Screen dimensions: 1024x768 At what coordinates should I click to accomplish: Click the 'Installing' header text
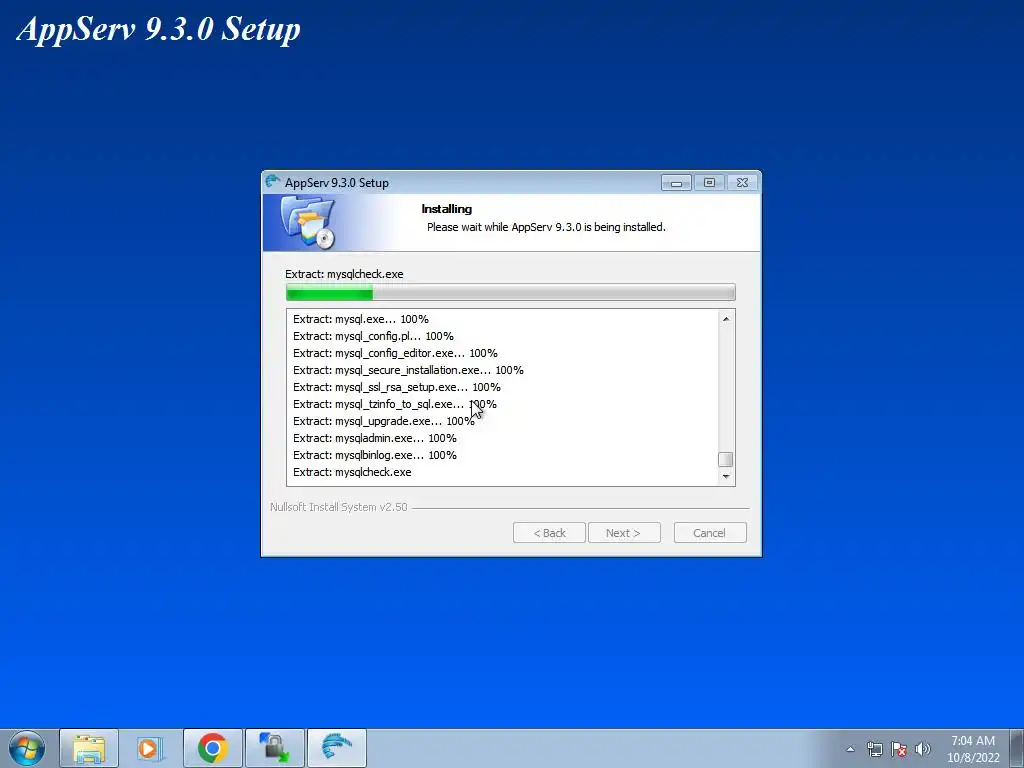coord(447,209)
